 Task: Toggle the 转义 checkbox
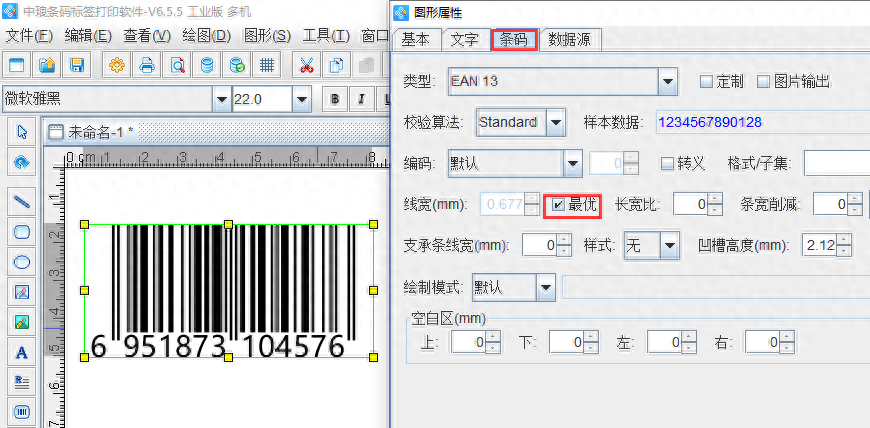coord(667,163)
